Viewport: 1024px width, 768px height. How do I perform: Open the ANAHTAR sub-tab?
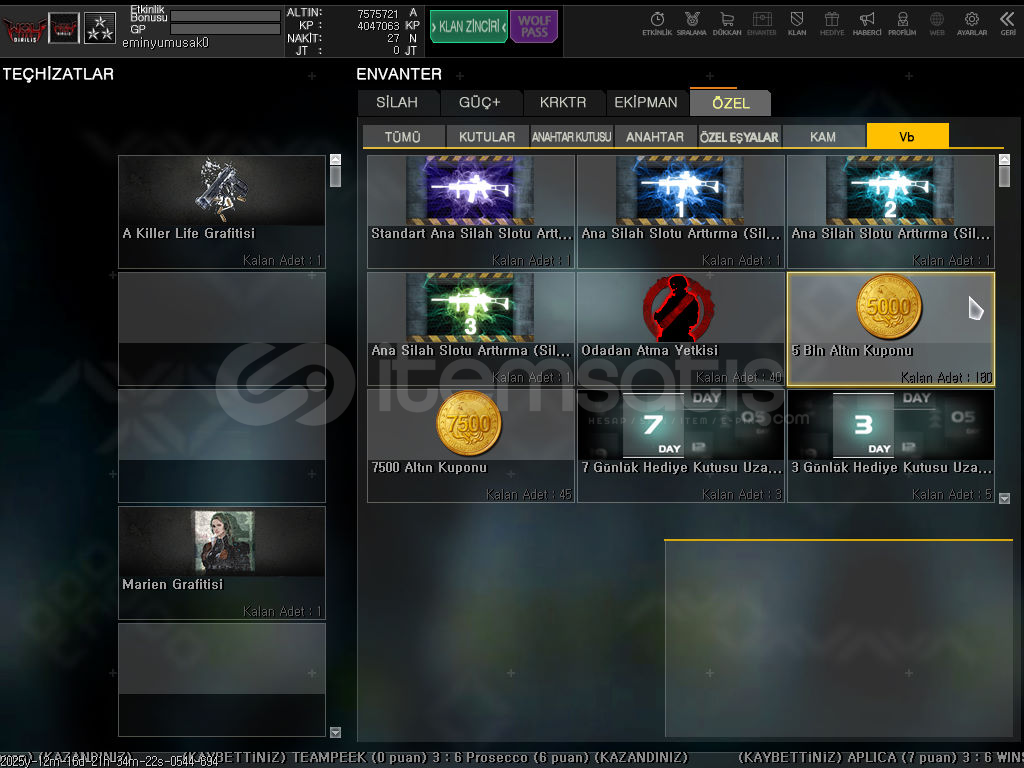point(655,136)
